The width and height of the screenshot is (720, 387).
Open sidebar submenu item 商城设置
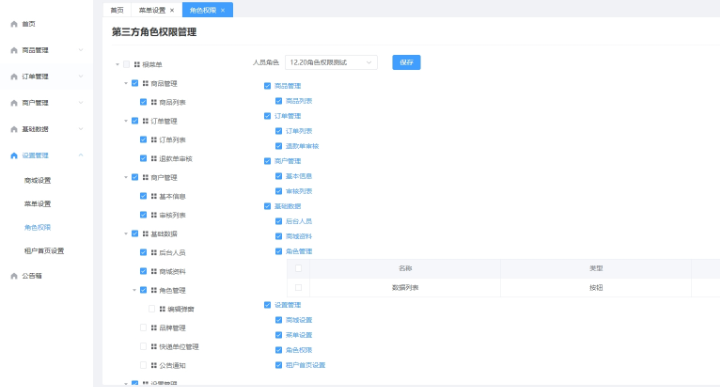click(38, 180)
